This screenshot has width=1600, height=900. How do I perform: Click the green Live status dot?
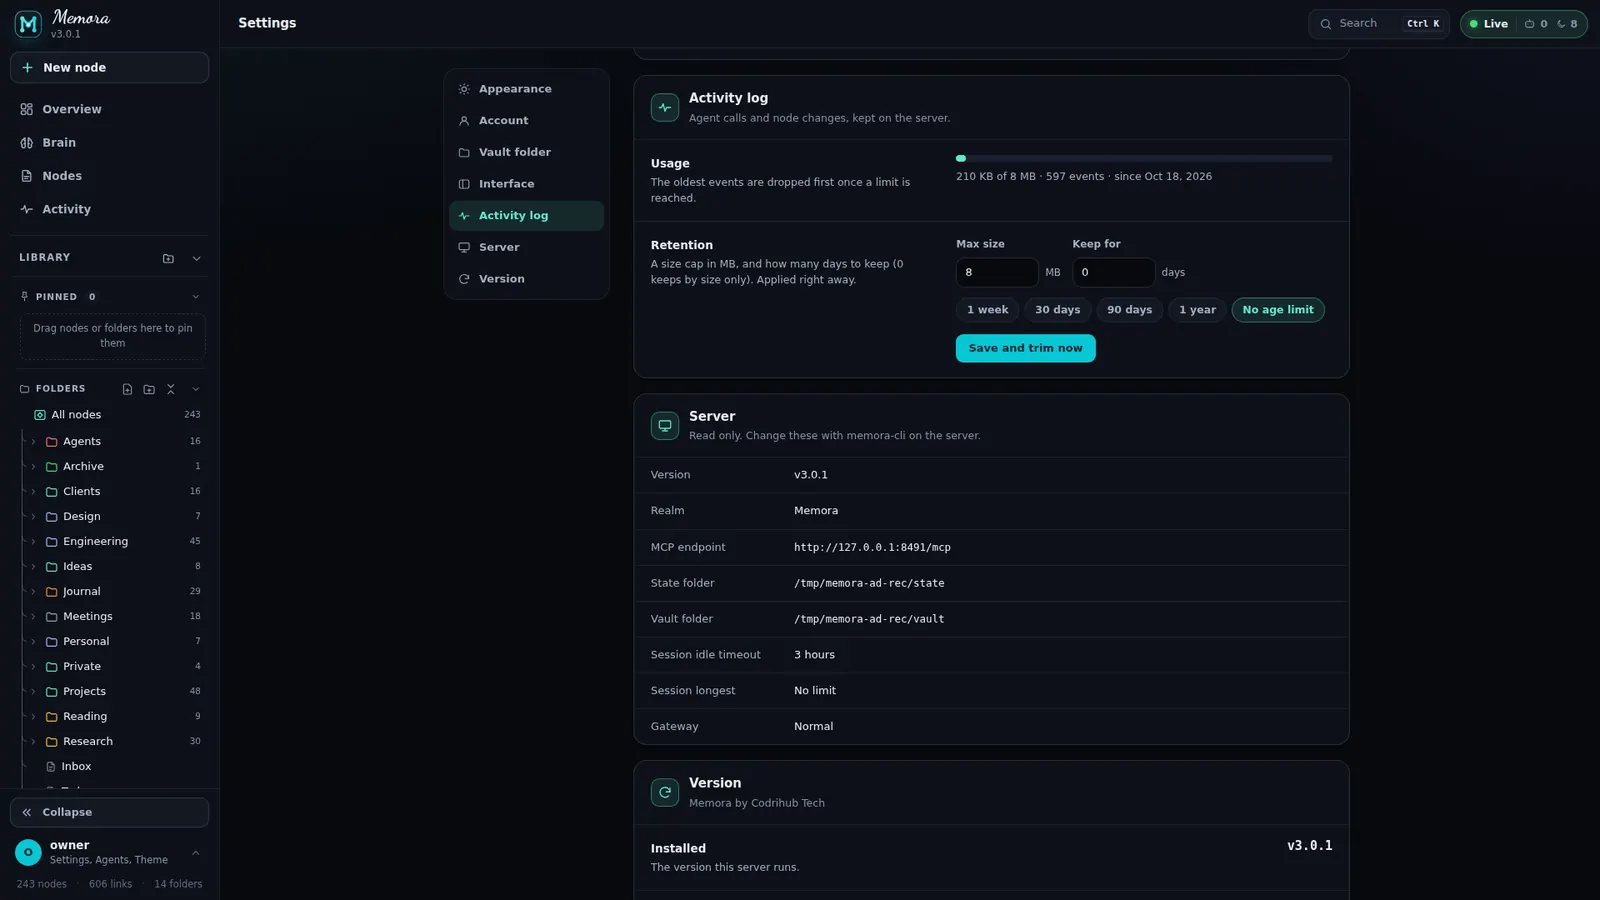pyautogui.click(x=1473, y=24)
